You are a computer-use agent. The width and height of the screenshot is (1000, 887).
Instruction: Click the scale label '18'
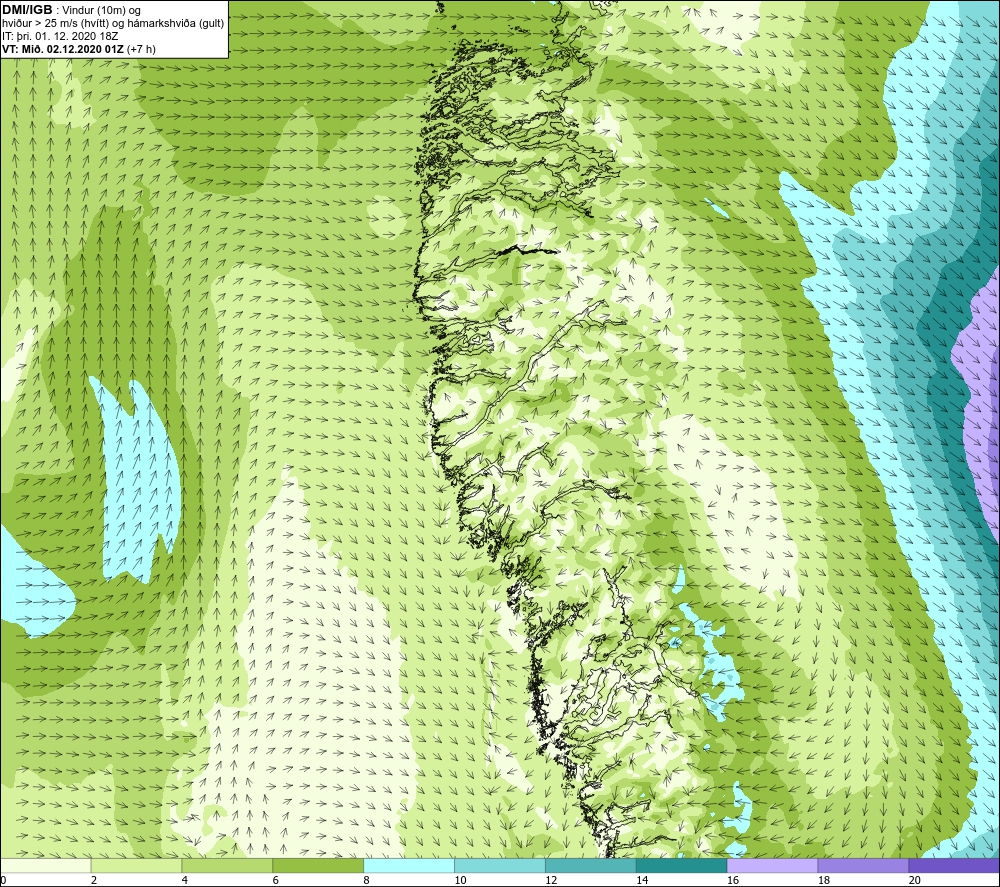(823, 880)
